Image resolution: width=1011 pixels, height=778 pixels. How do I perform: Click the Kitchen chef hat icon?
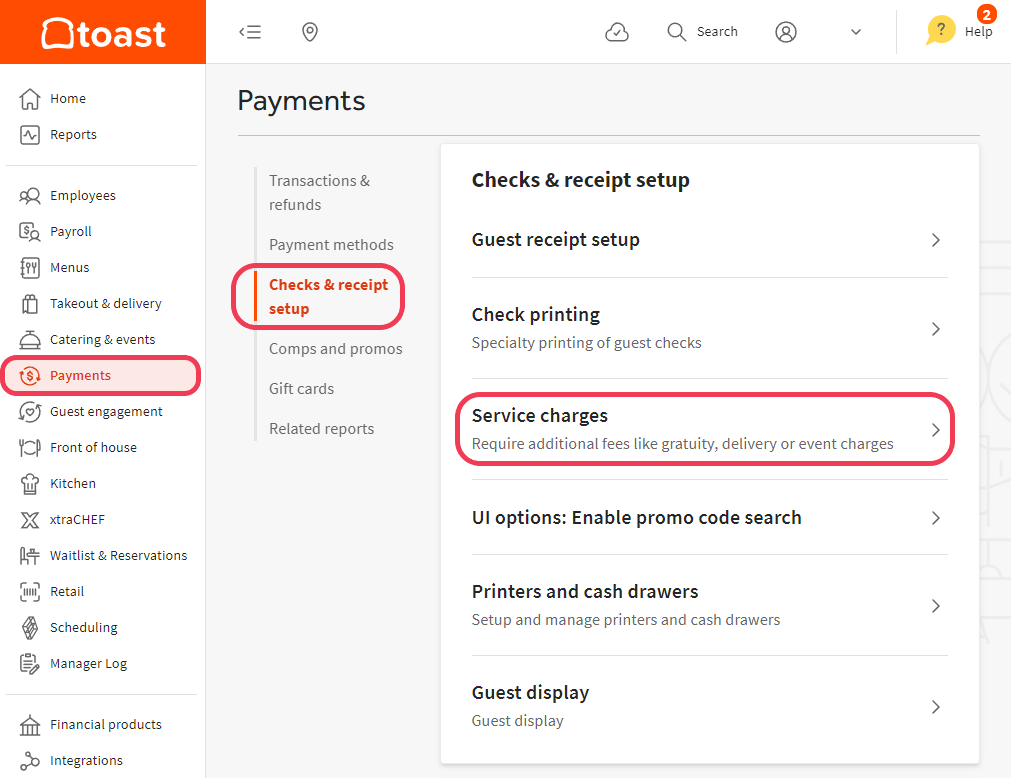coord(30,484)
